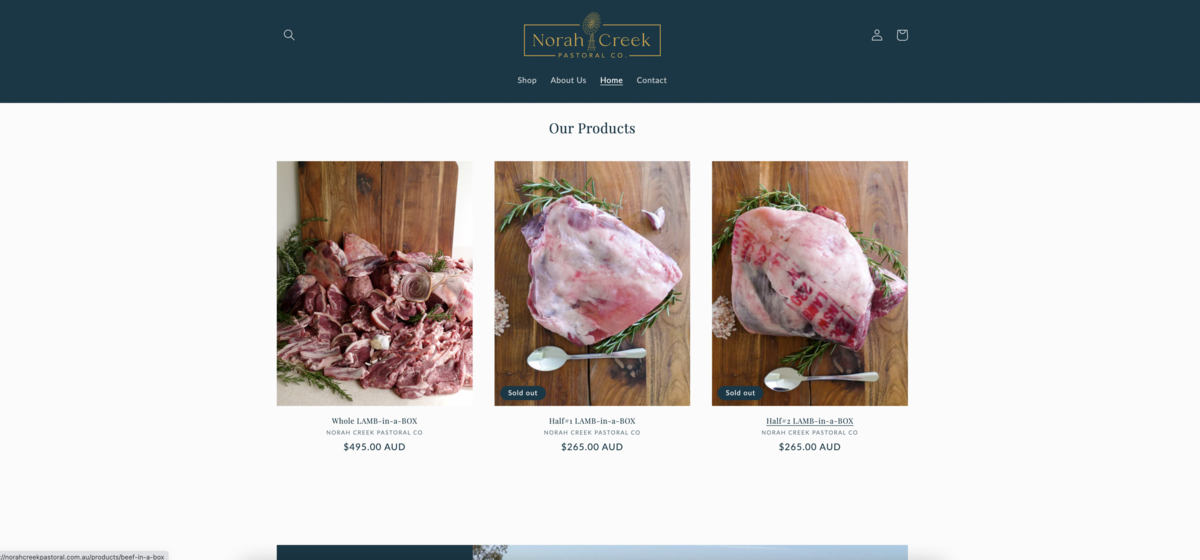This screenshot has width=1200, height=560.
Task: Open the search magnifier icon
Action: pos(289,35)
